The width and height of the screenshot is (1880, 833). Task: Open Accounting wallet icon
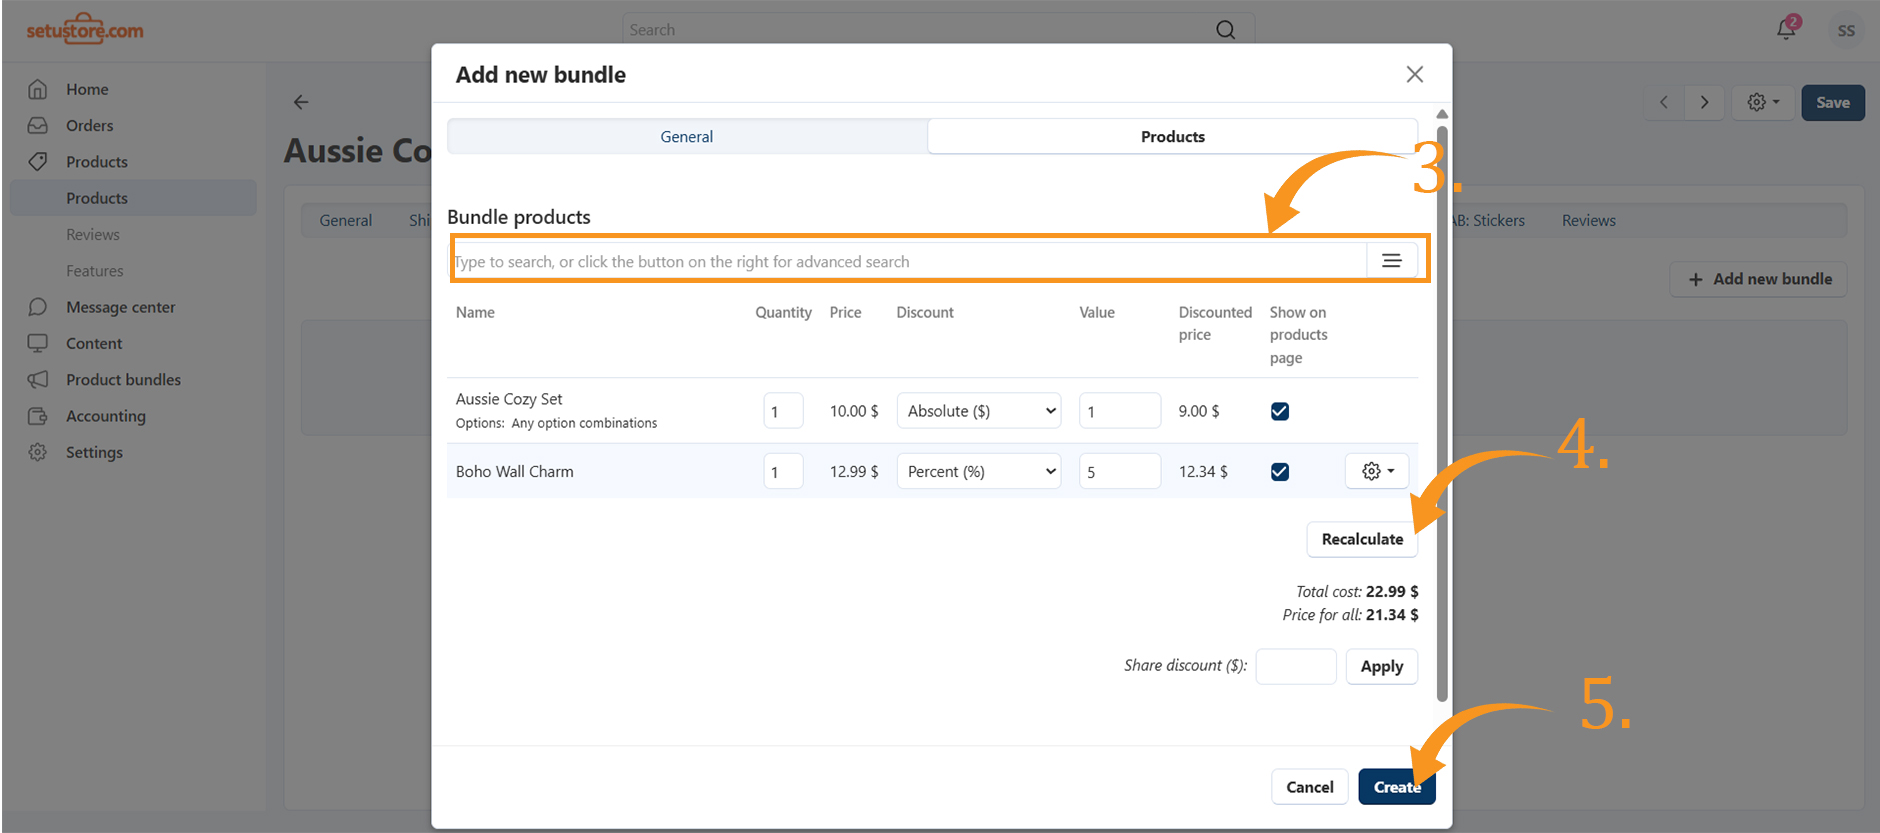[x=38, y=416]
